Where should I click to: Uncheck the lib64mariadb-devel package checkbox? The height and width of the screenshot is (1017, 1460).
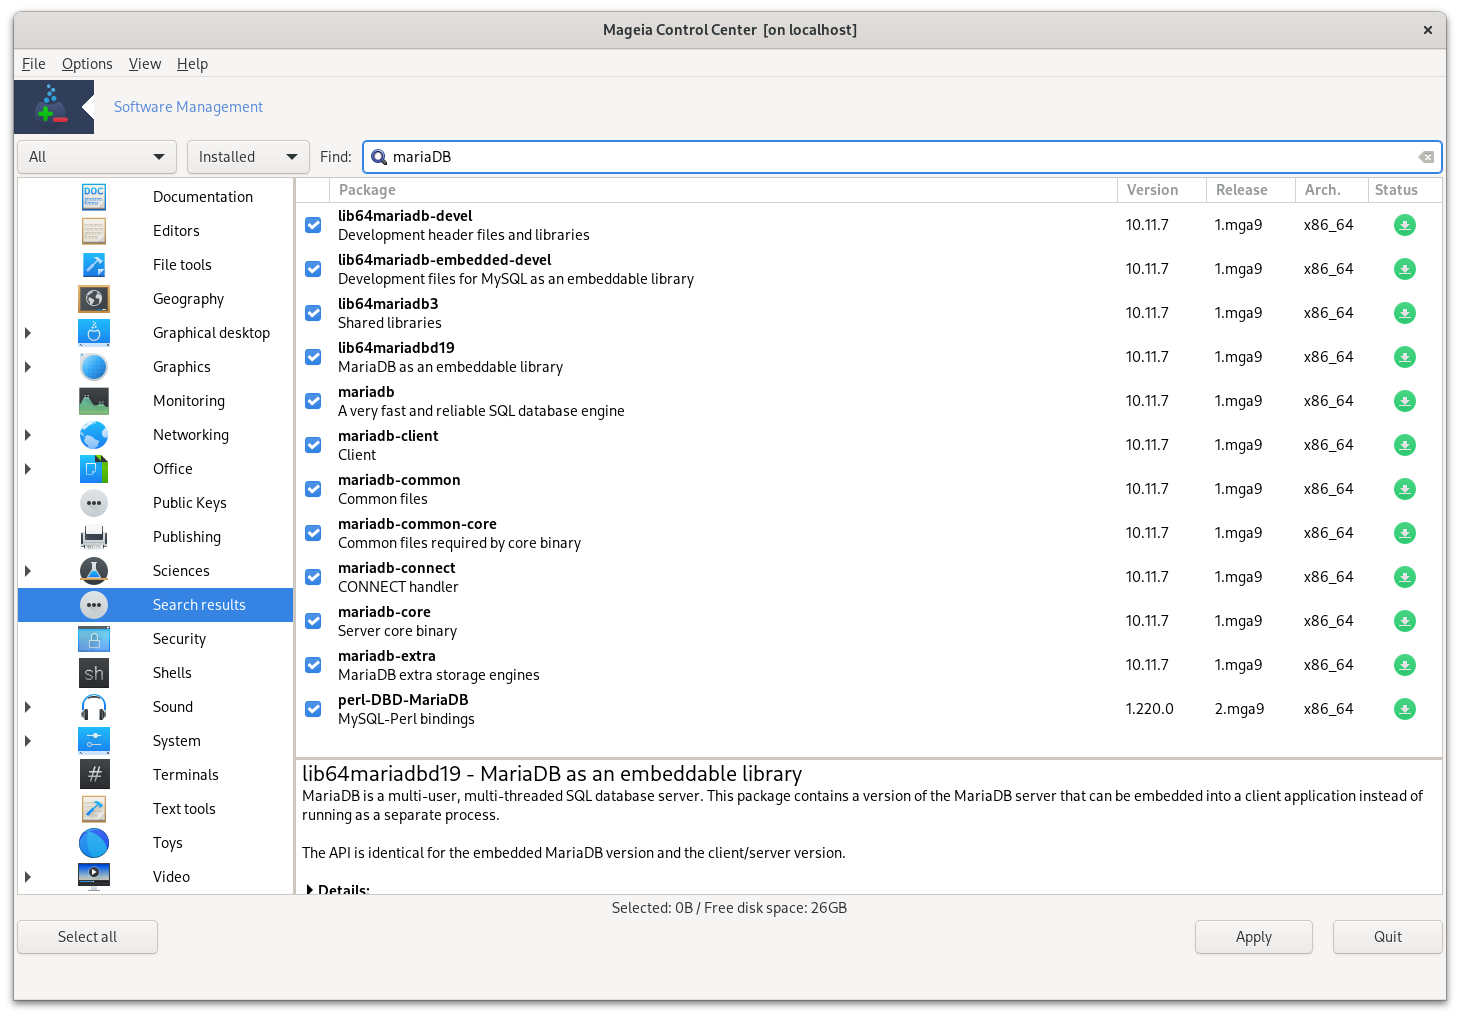(313, 225)
